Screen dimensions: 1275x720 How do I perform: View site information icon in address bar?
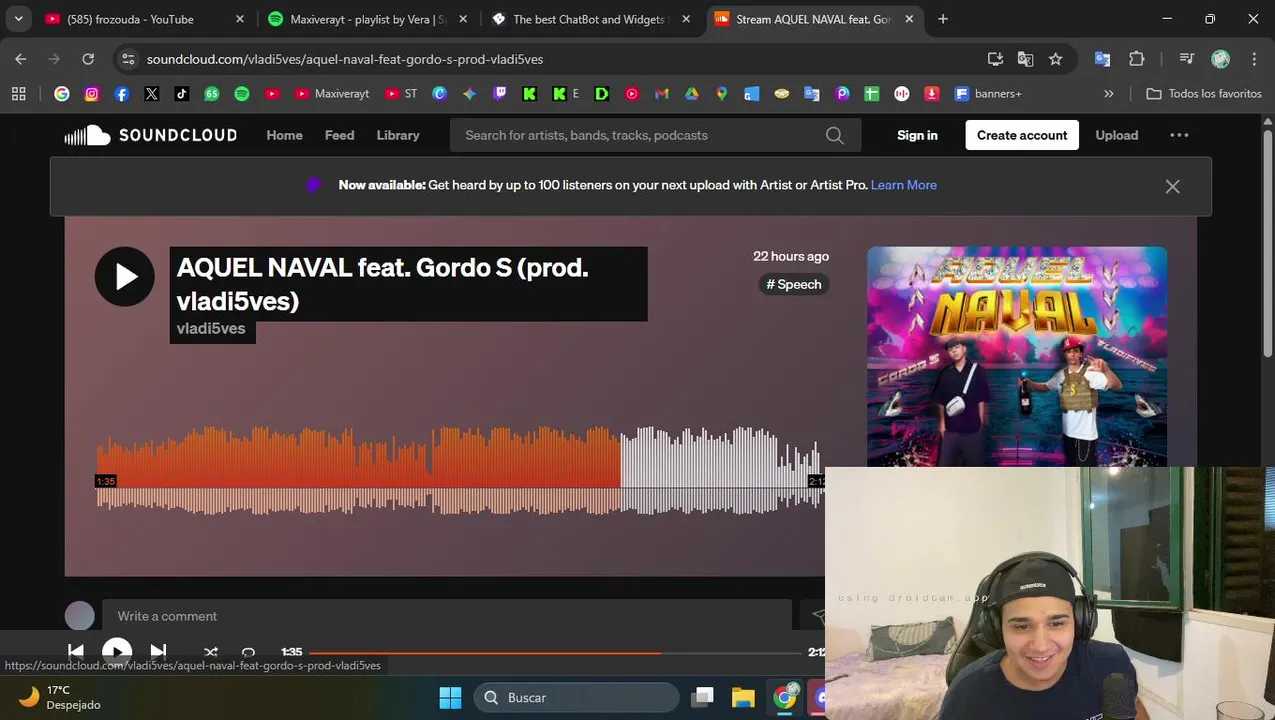pyautogui.click(x=128, y=59)
